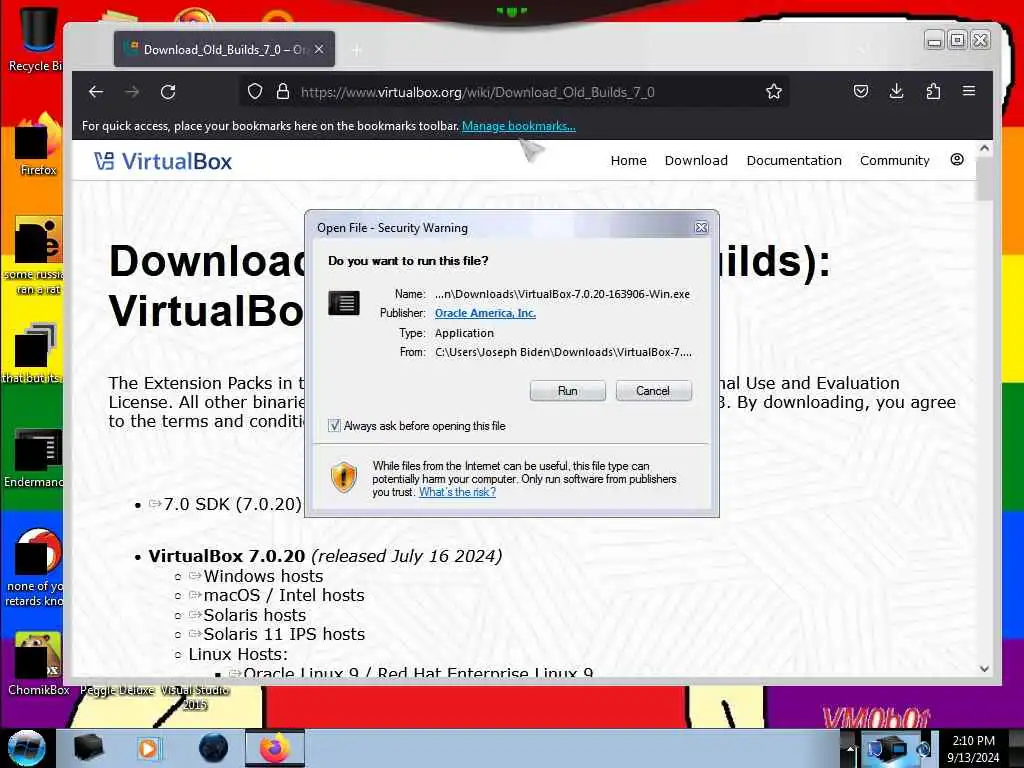1024x768 pixels.
Task: Click the VirtualBox logo
Action: (x=163, y=161)
